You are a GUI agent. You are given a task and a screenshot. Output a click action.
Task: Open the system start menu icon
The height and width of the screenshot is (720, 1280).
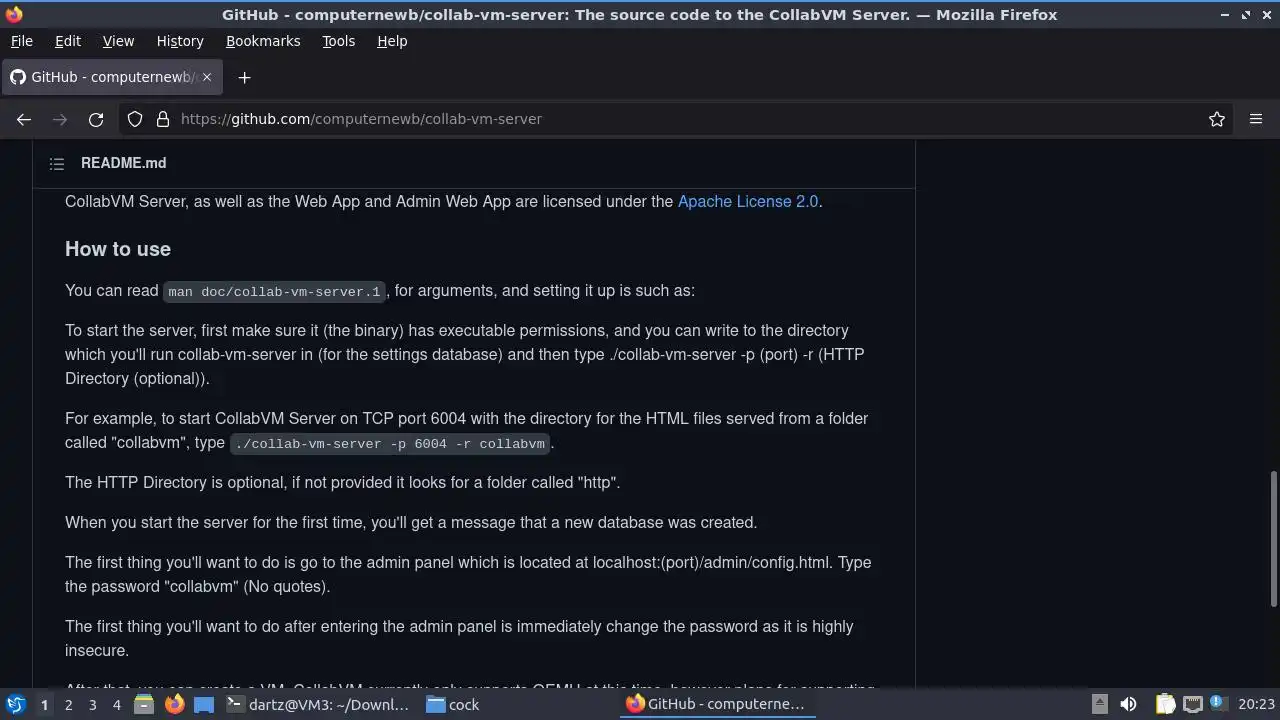tap(15, 704)
